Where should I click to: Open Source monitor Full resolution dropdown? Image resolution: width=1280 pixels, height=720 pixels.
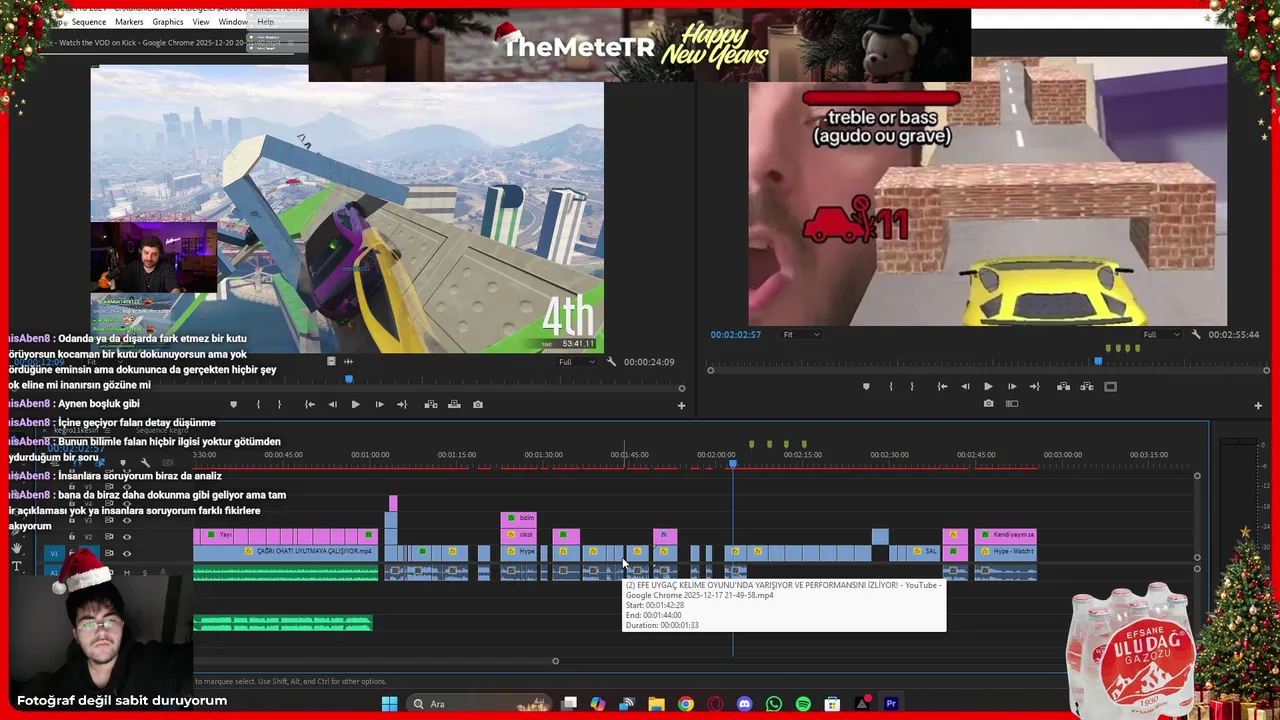point(575,362)
